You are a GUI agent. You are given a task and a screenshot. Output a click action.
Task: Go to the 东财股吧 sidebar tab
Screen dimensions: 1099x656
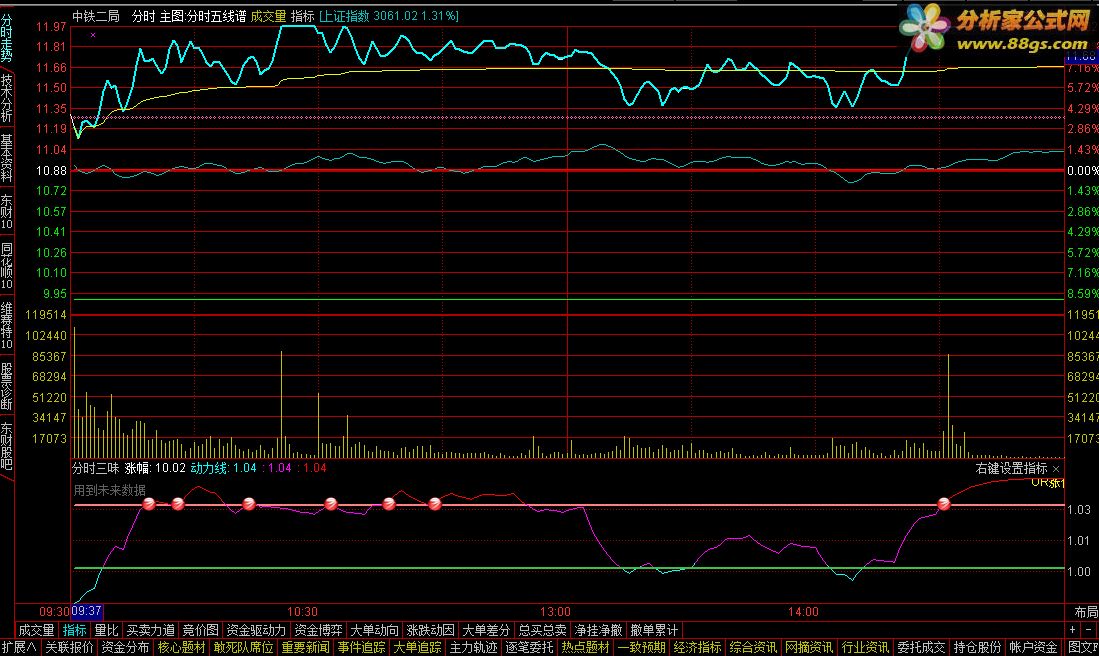[6, 445]
